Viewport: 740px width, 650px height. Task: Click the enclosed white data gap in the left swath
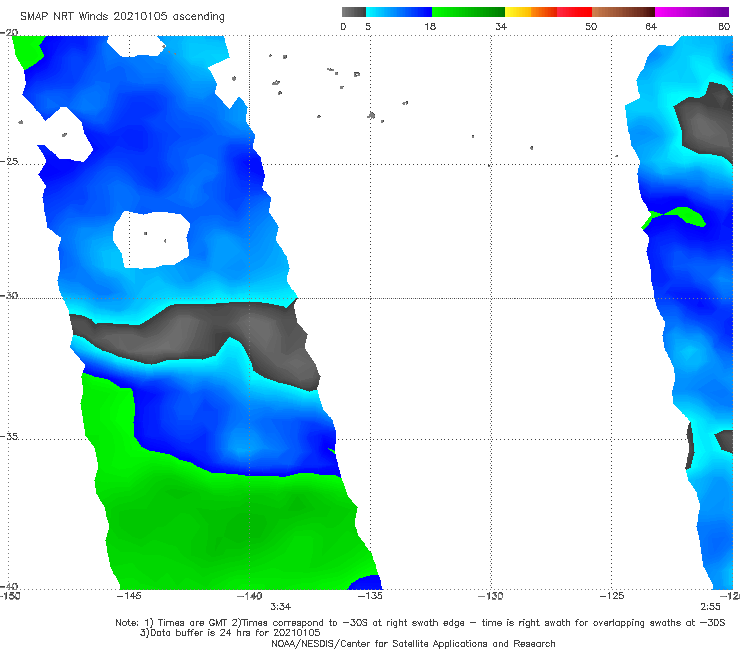151,239
